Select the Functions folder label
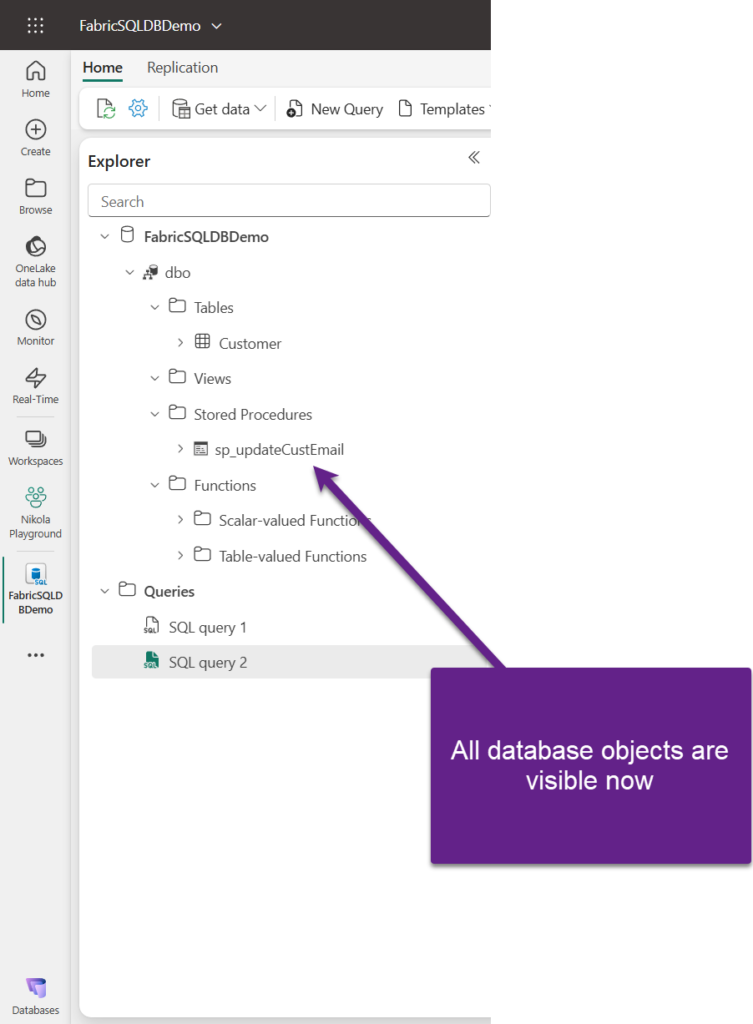The height and width of the screenshot is (1024, 753). tap(225, 485)
